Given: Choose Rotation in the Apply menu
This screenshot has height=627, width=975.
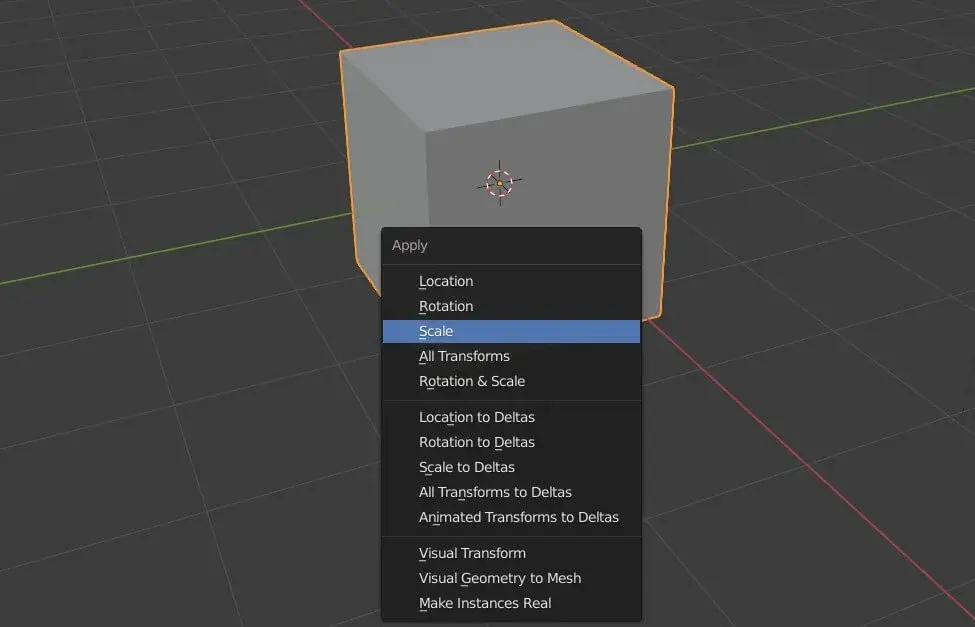Looking at the screenshot, I should pyautogui.click(x=511, y=306).
